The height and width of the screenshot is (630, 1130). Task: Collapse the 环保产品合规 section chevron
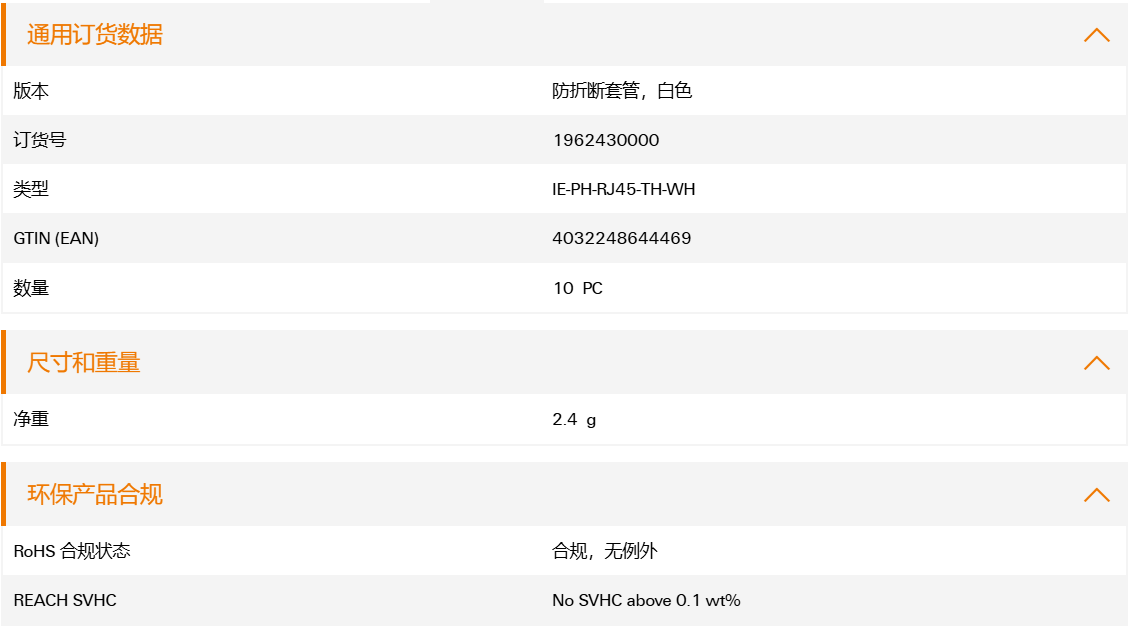1096,494
